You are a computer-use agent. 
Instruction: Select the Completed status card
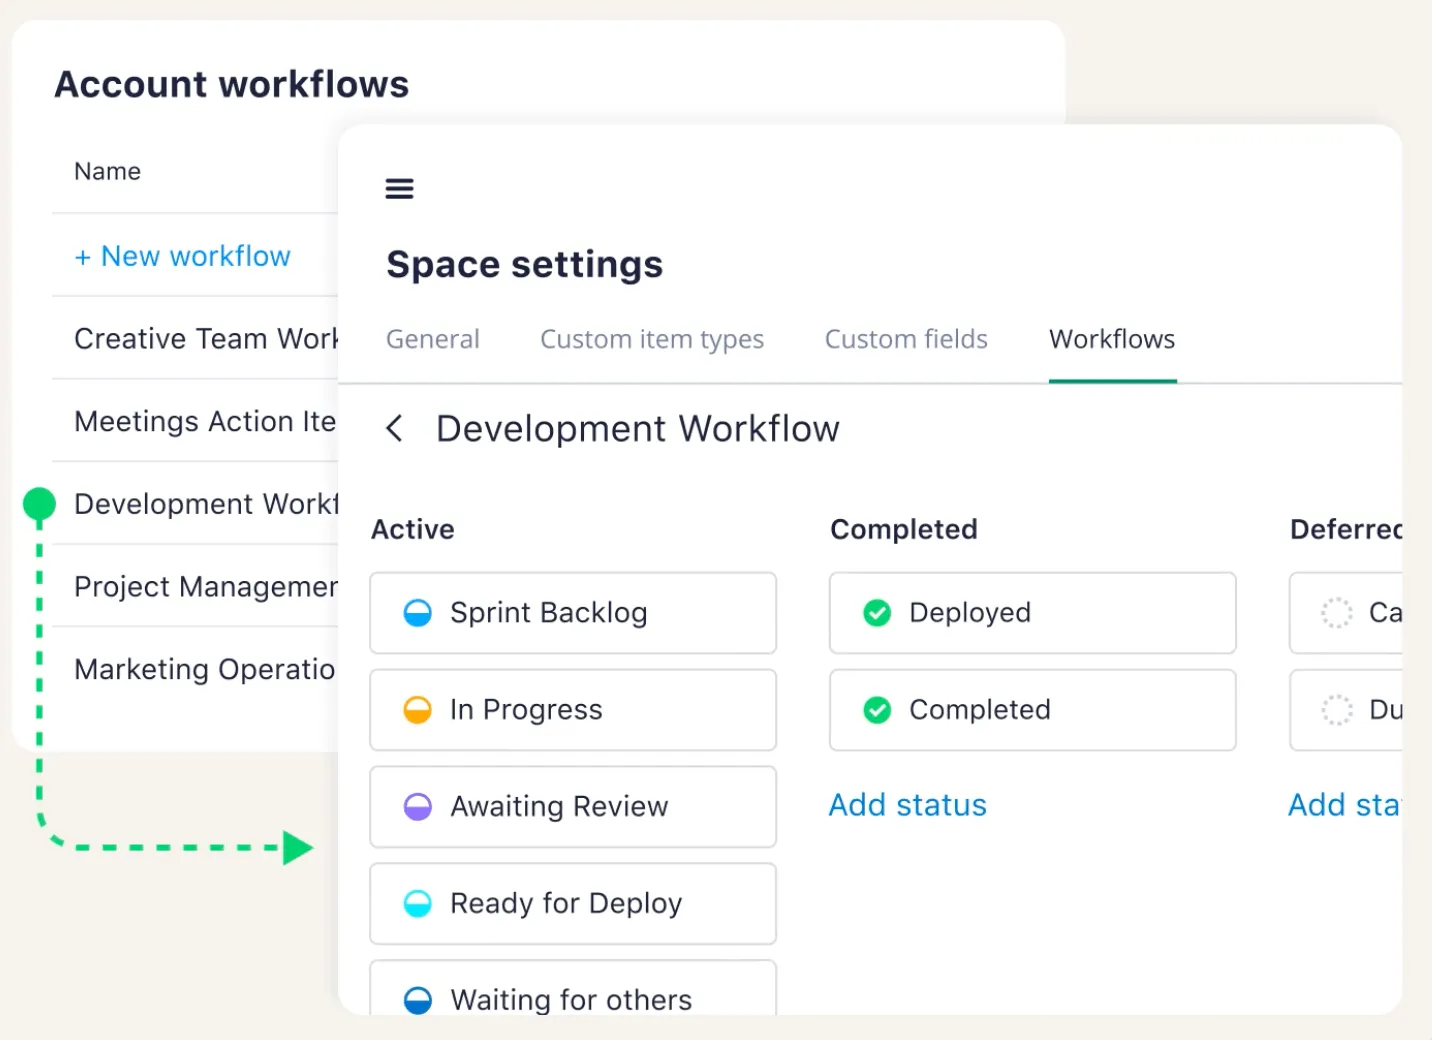point(1033,710)
